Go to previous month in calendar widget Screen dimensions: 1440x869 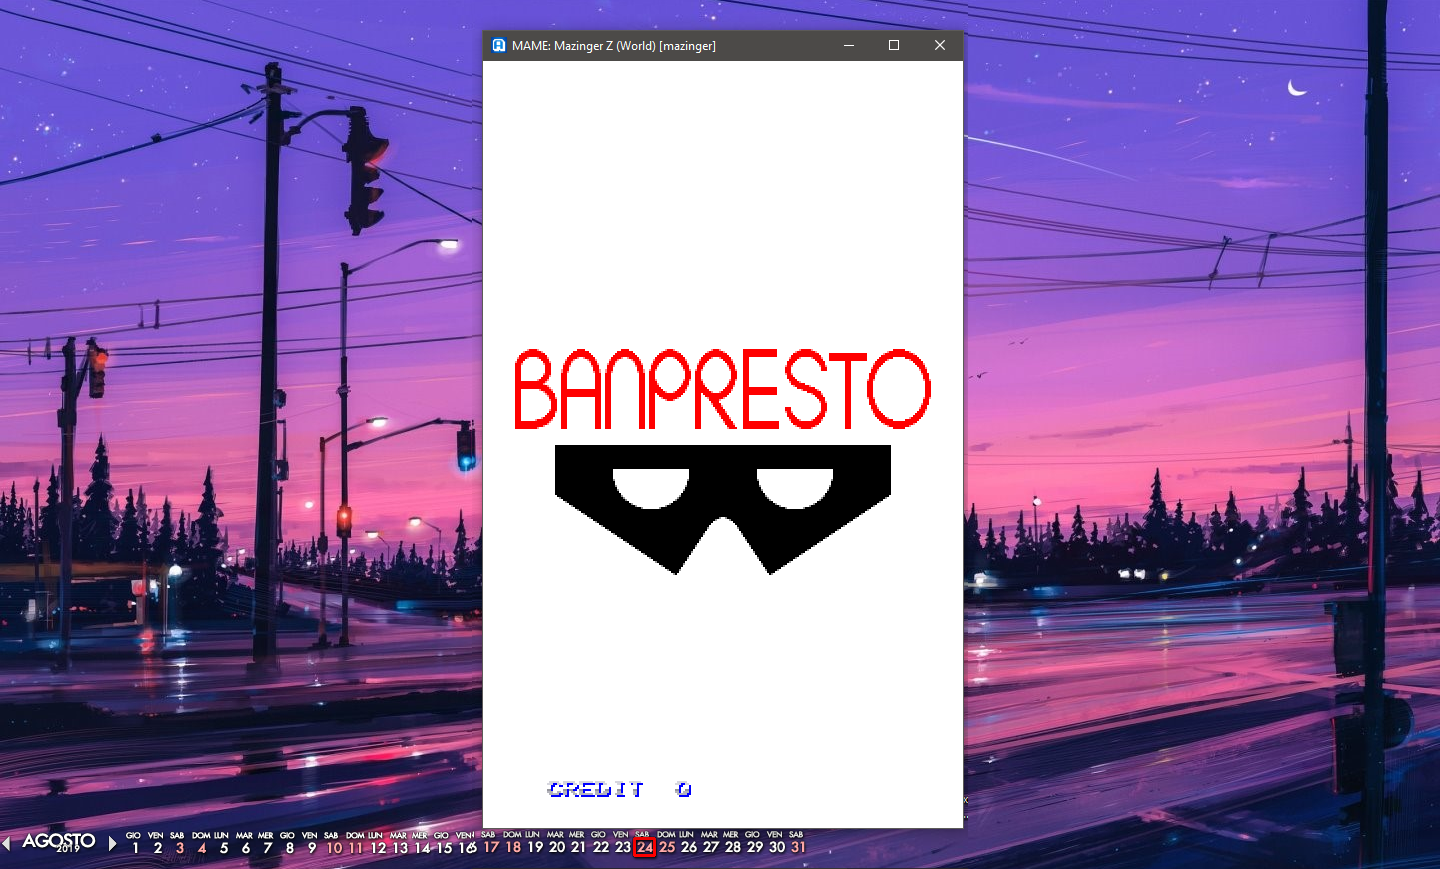(7, 844)
